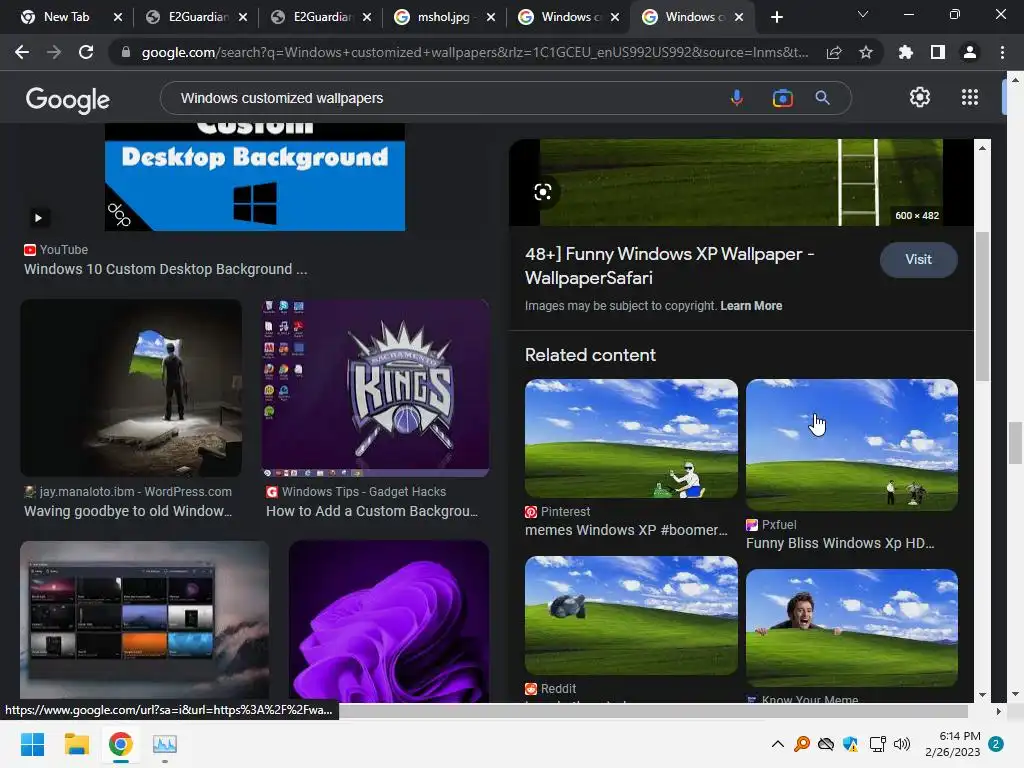Click the address bar URL
The height and width of the screenshot is (768, 1024).
point(475,52)
